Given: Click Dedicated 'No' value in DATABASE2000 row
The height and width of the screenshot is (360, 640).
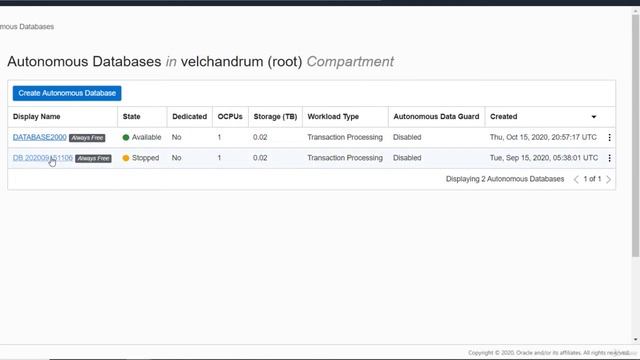Looking at the screenshot, I should (x=176, y=137).
